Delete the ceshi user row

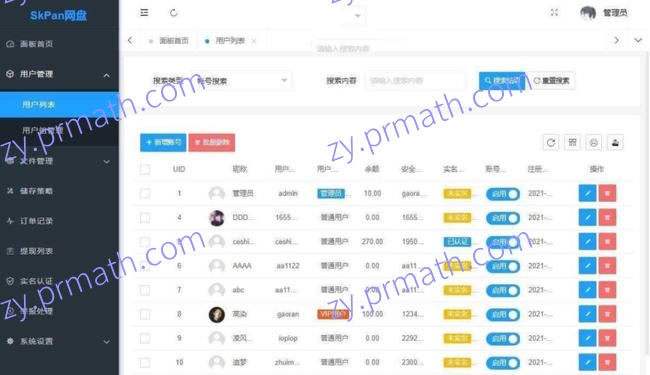click(x=607, y=242)
